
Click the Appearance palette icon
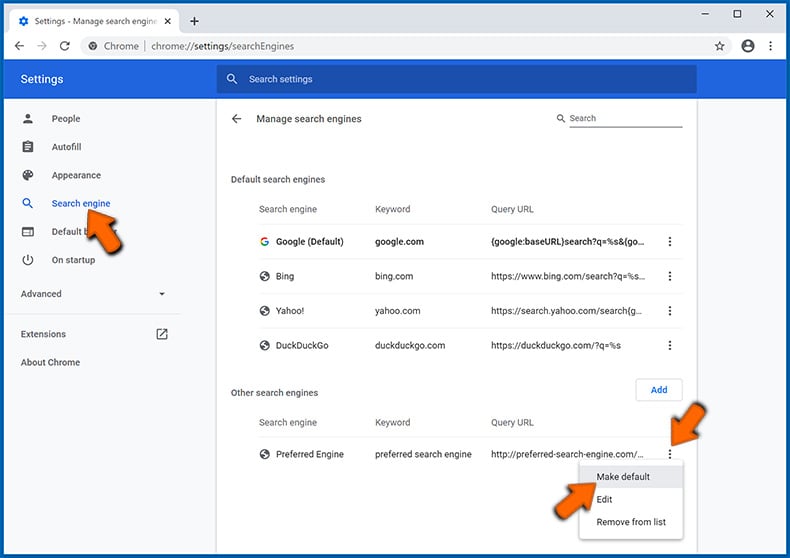[28, 175]
